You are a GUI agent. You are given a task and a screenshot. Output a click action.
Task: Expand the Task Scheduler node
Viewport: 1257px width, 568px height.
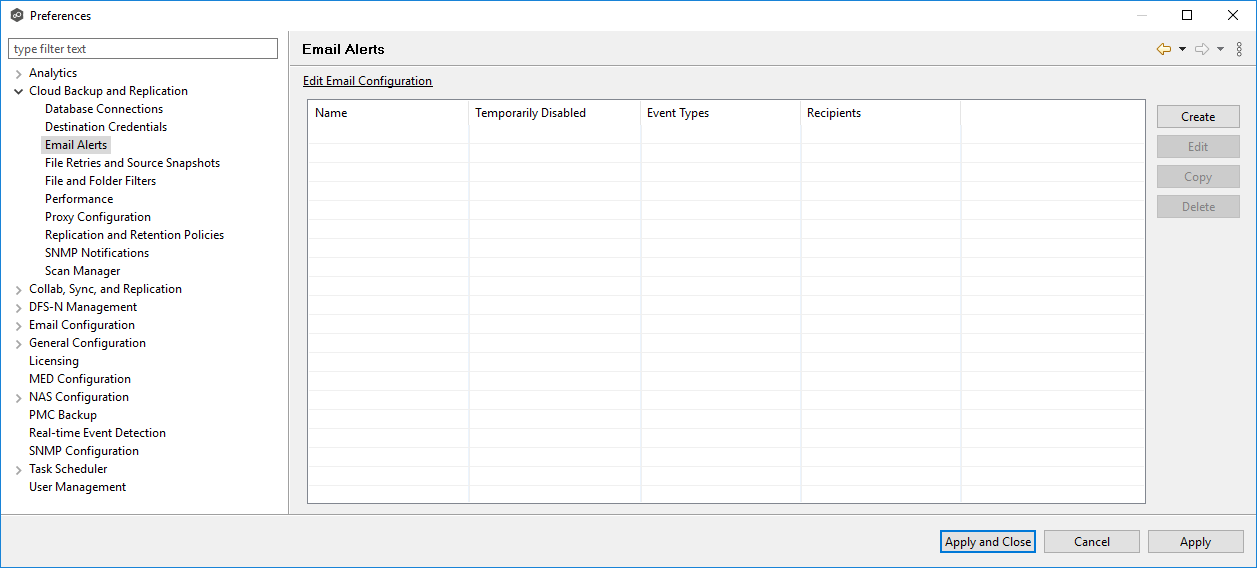(19, 469)
